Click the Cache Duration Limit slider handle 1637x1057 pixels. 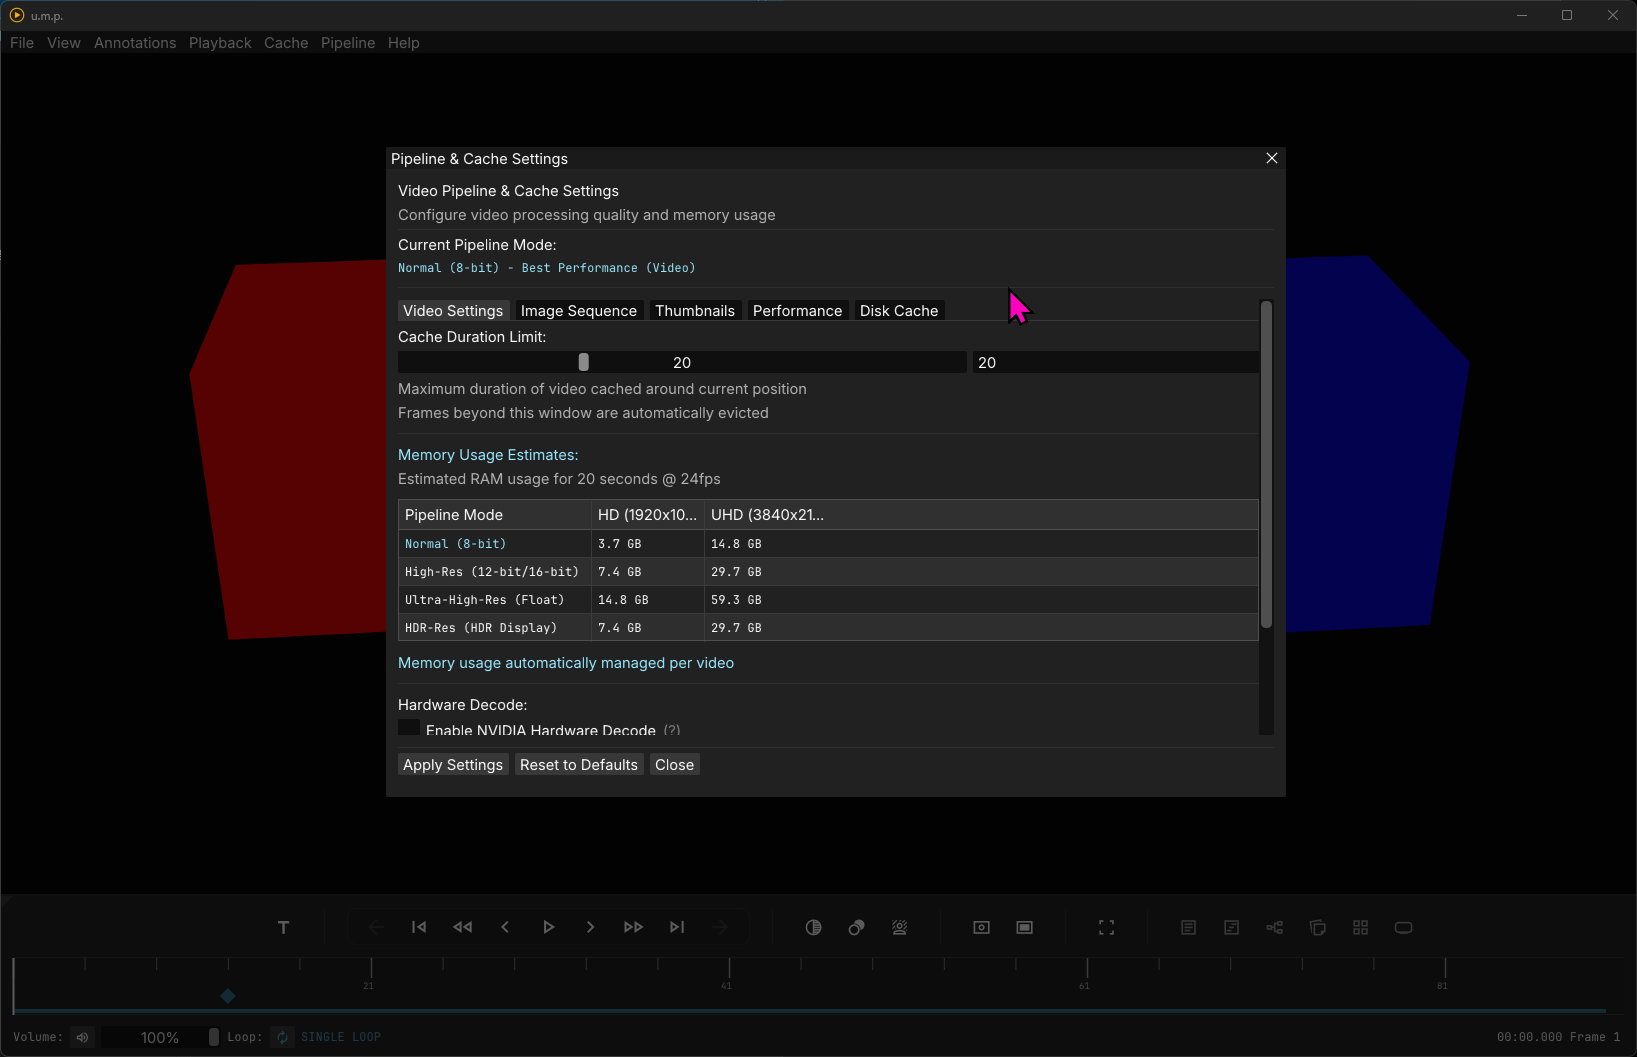coord(583,362)
